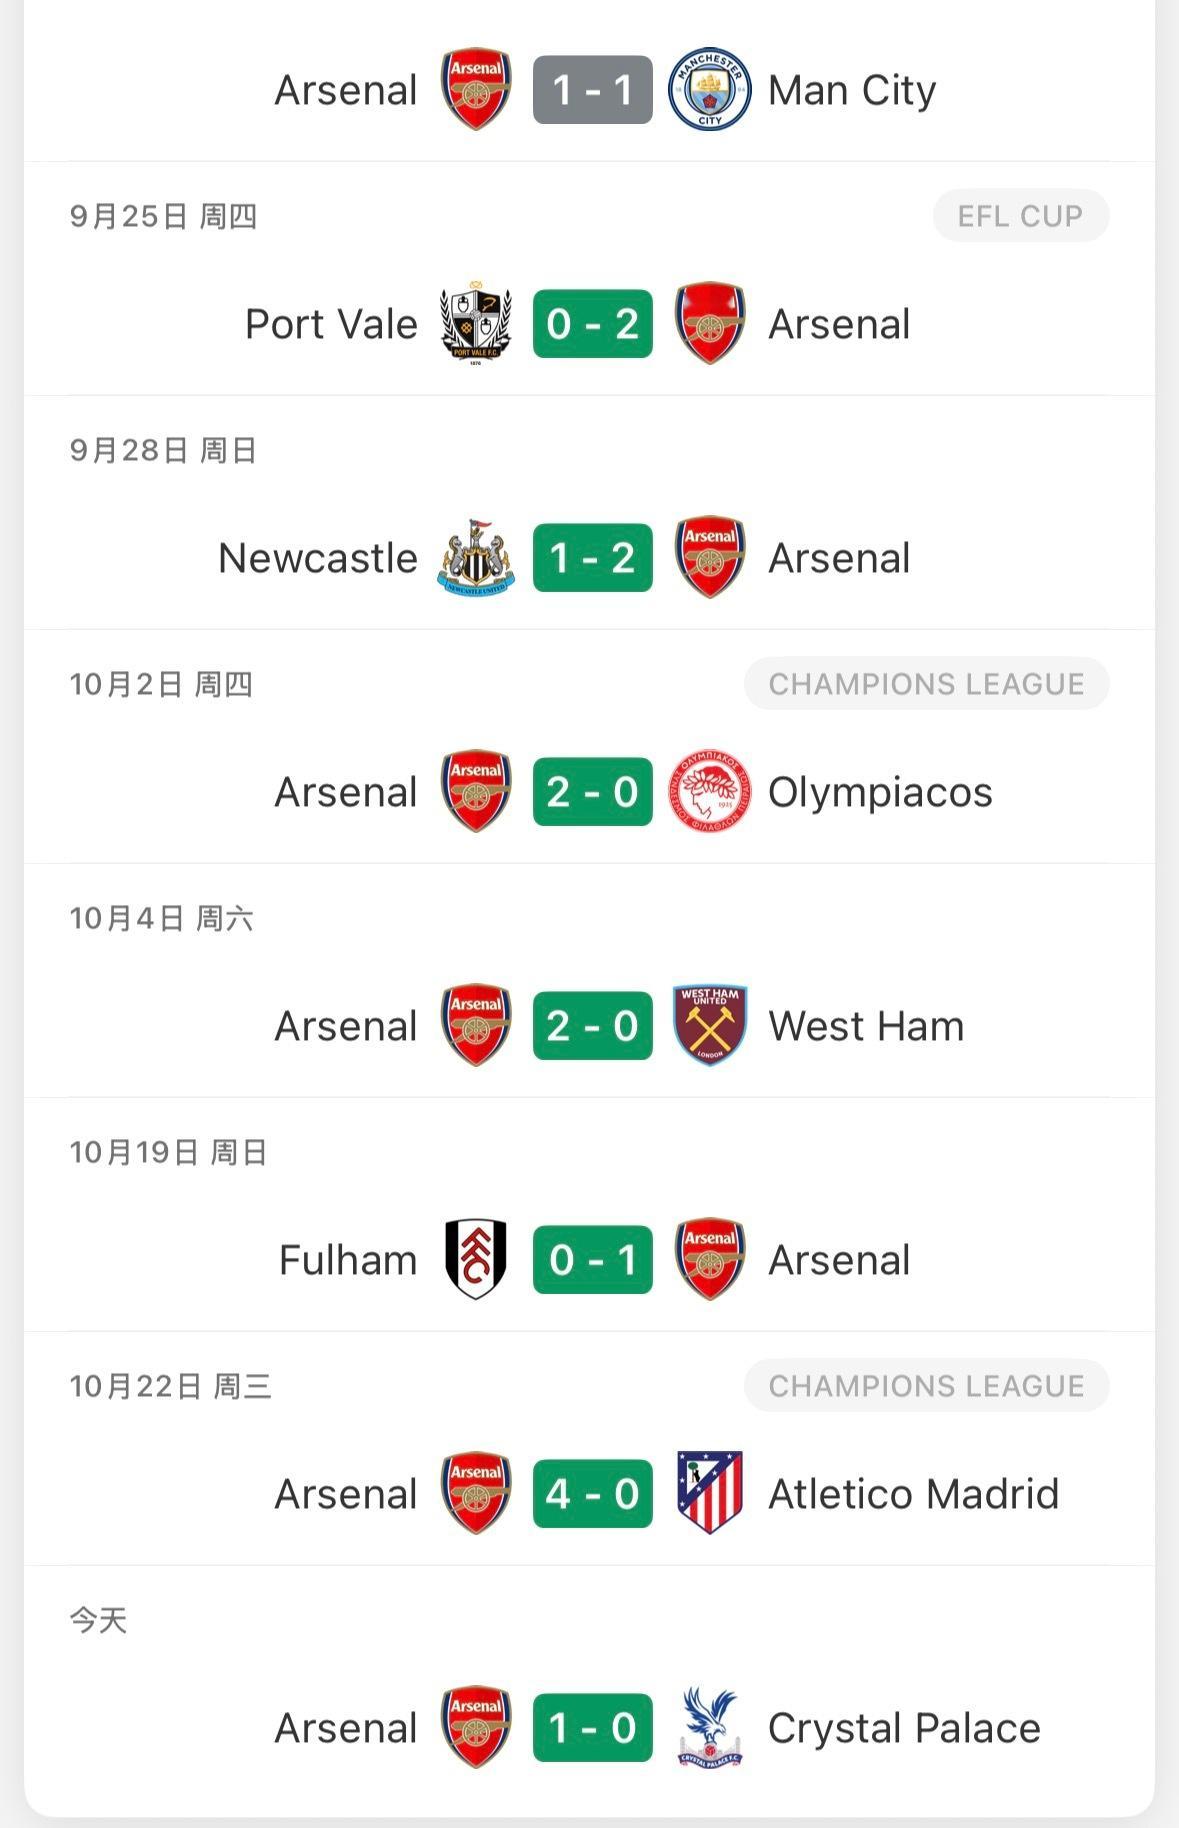Tap the West Ham United crest
The image size is (1179, 1828).
(x=710, y=1025)
